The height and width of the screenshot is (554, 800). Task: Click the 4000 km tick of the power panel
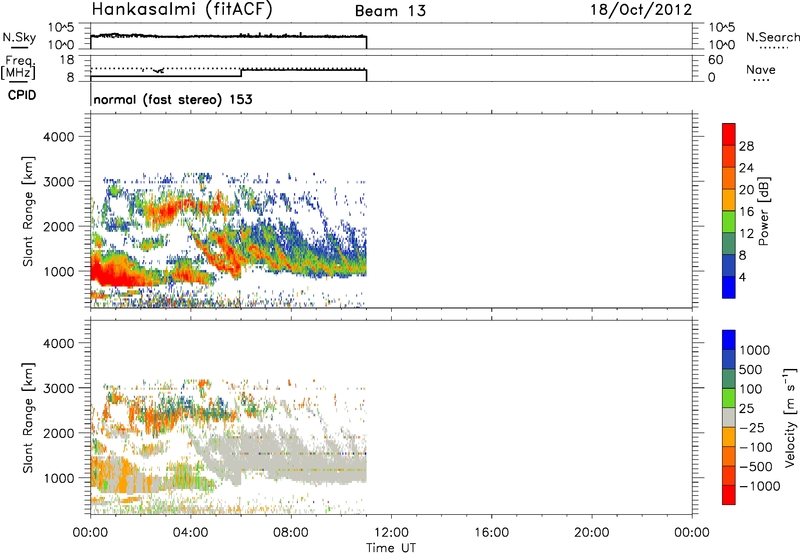(58, 137)
